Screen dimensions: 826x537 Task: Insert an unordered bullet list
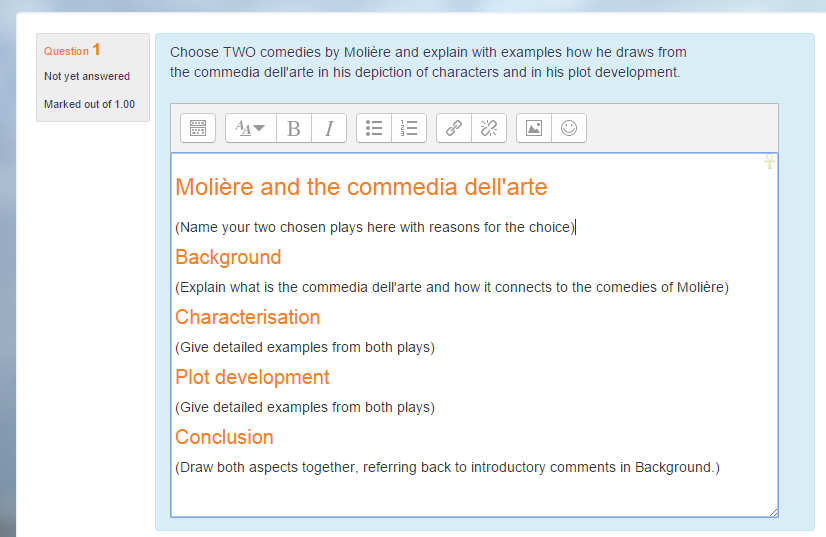coord(374,128)
